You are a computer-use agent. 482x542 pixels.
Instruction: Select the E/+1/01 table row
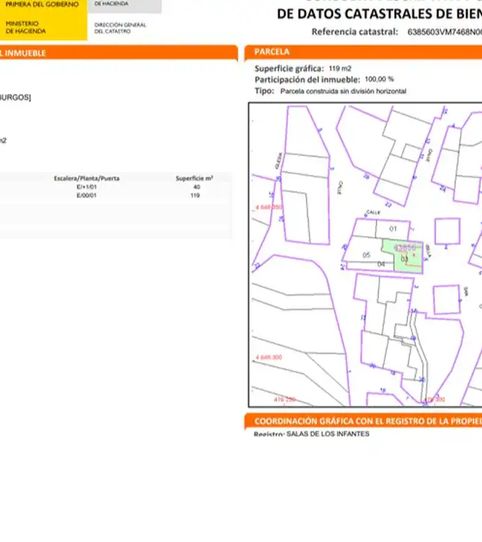(115, 187)
